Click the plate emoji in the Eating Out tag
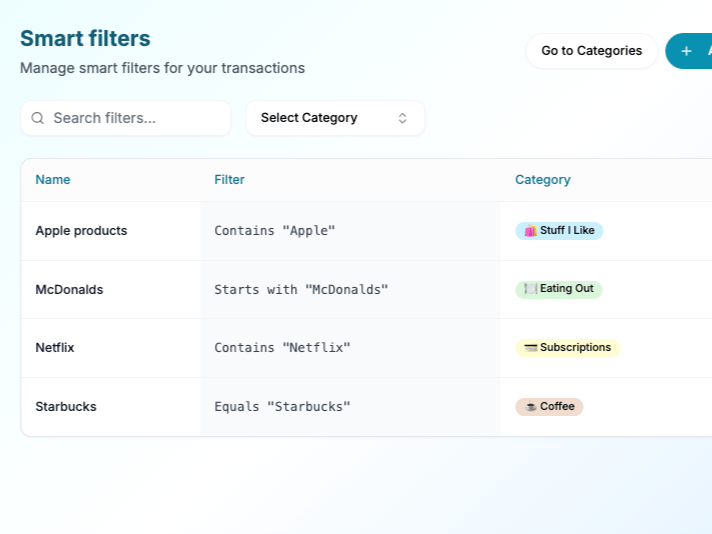 pos(530,289)
